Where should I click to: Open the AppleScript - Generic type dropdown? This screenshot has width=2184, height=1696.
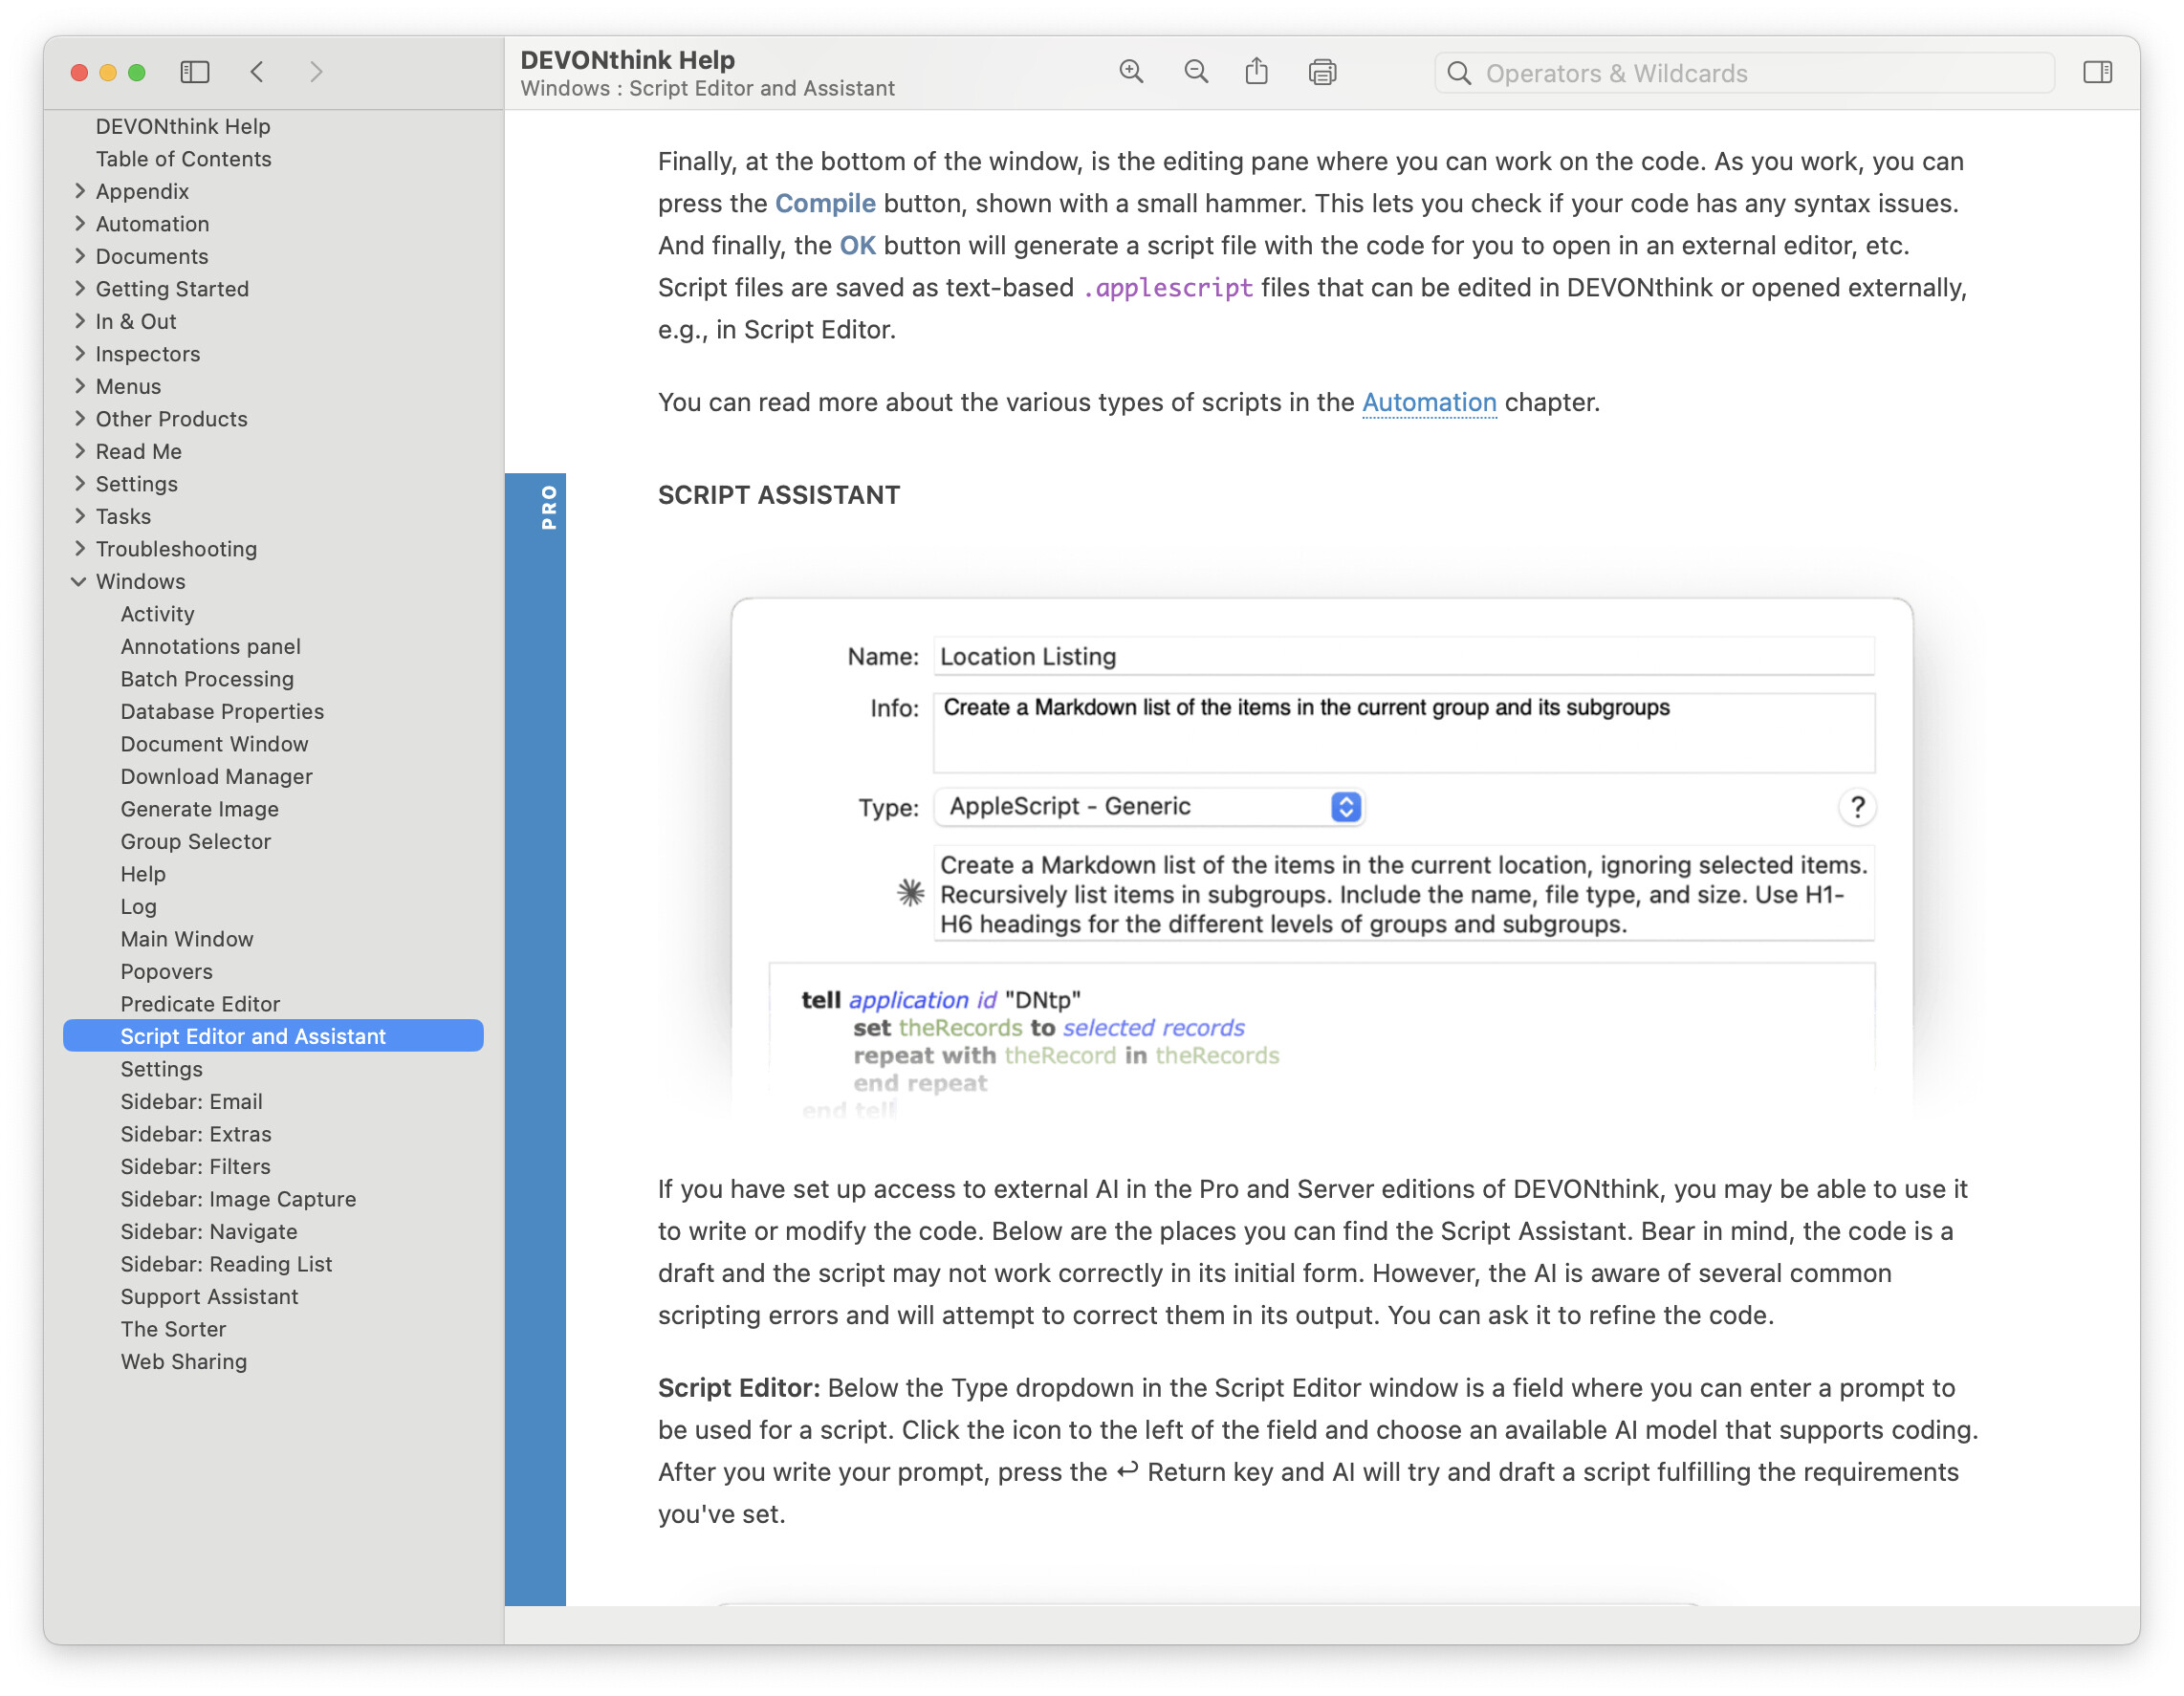(1149, 807)
